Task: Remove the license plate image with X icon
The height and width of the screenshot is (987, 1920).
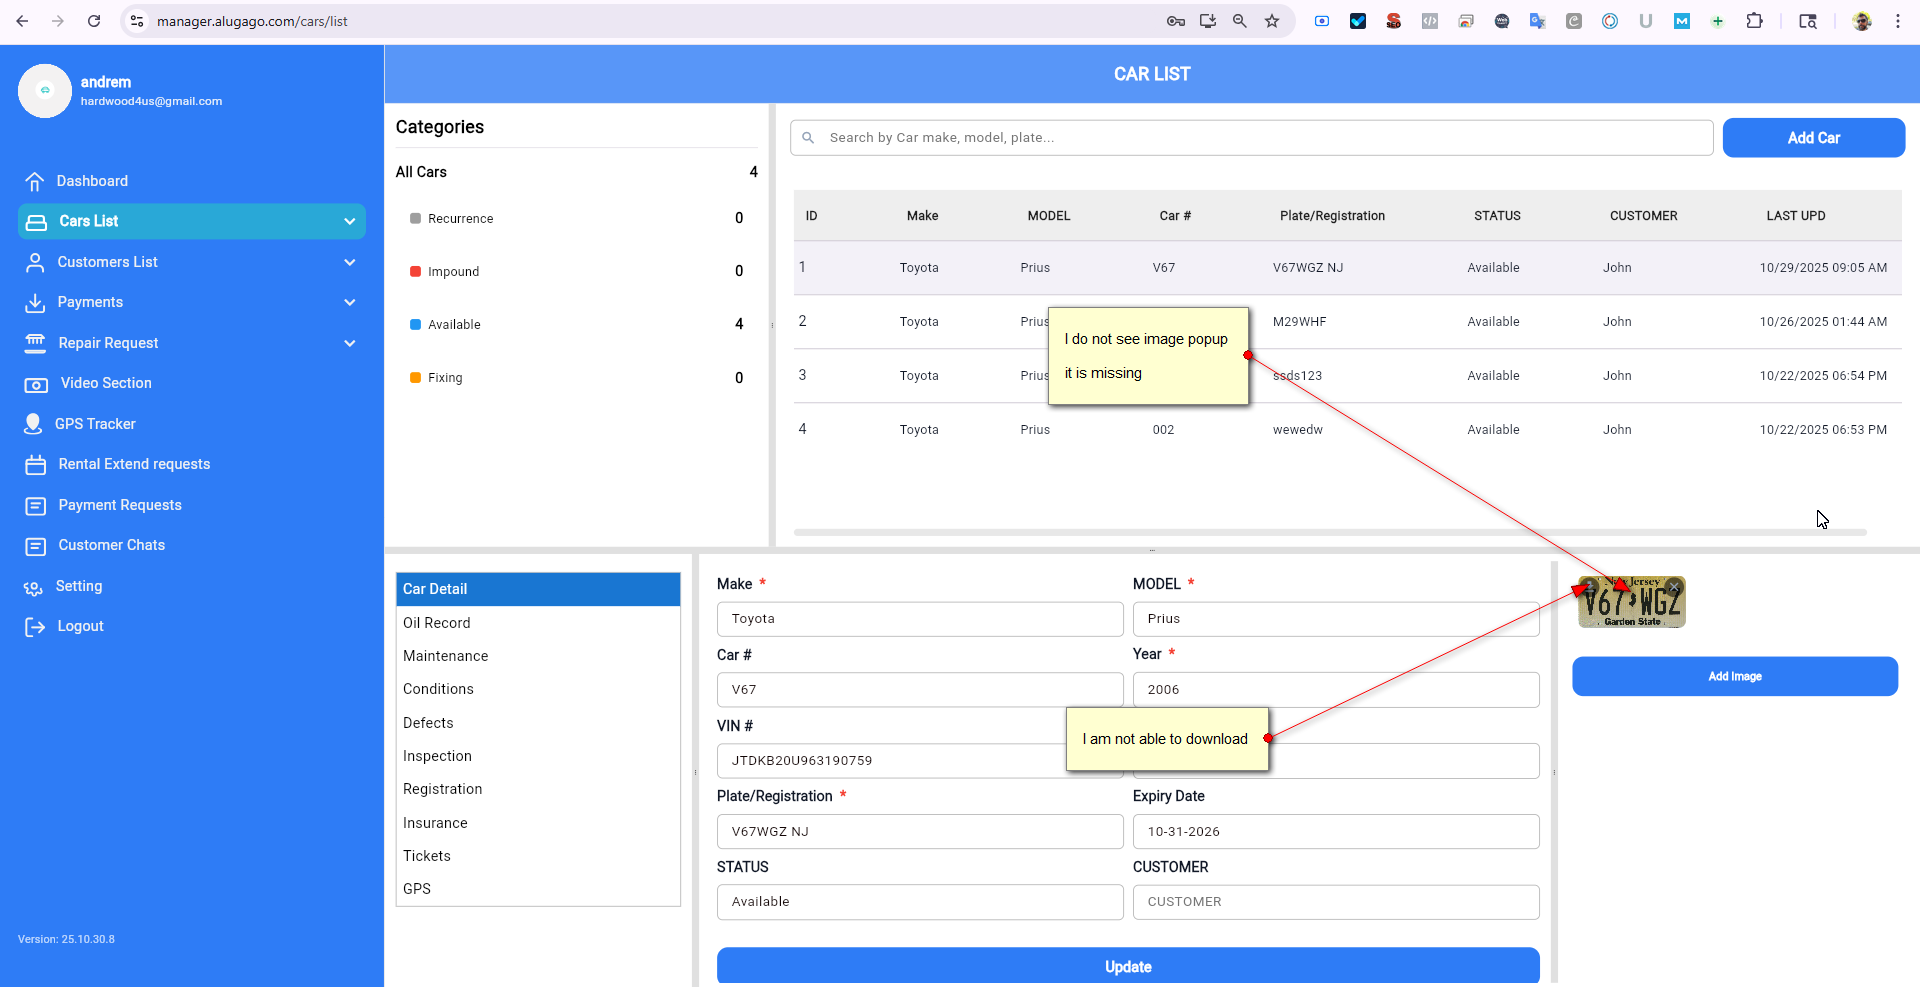Action: coord(1674,587)
